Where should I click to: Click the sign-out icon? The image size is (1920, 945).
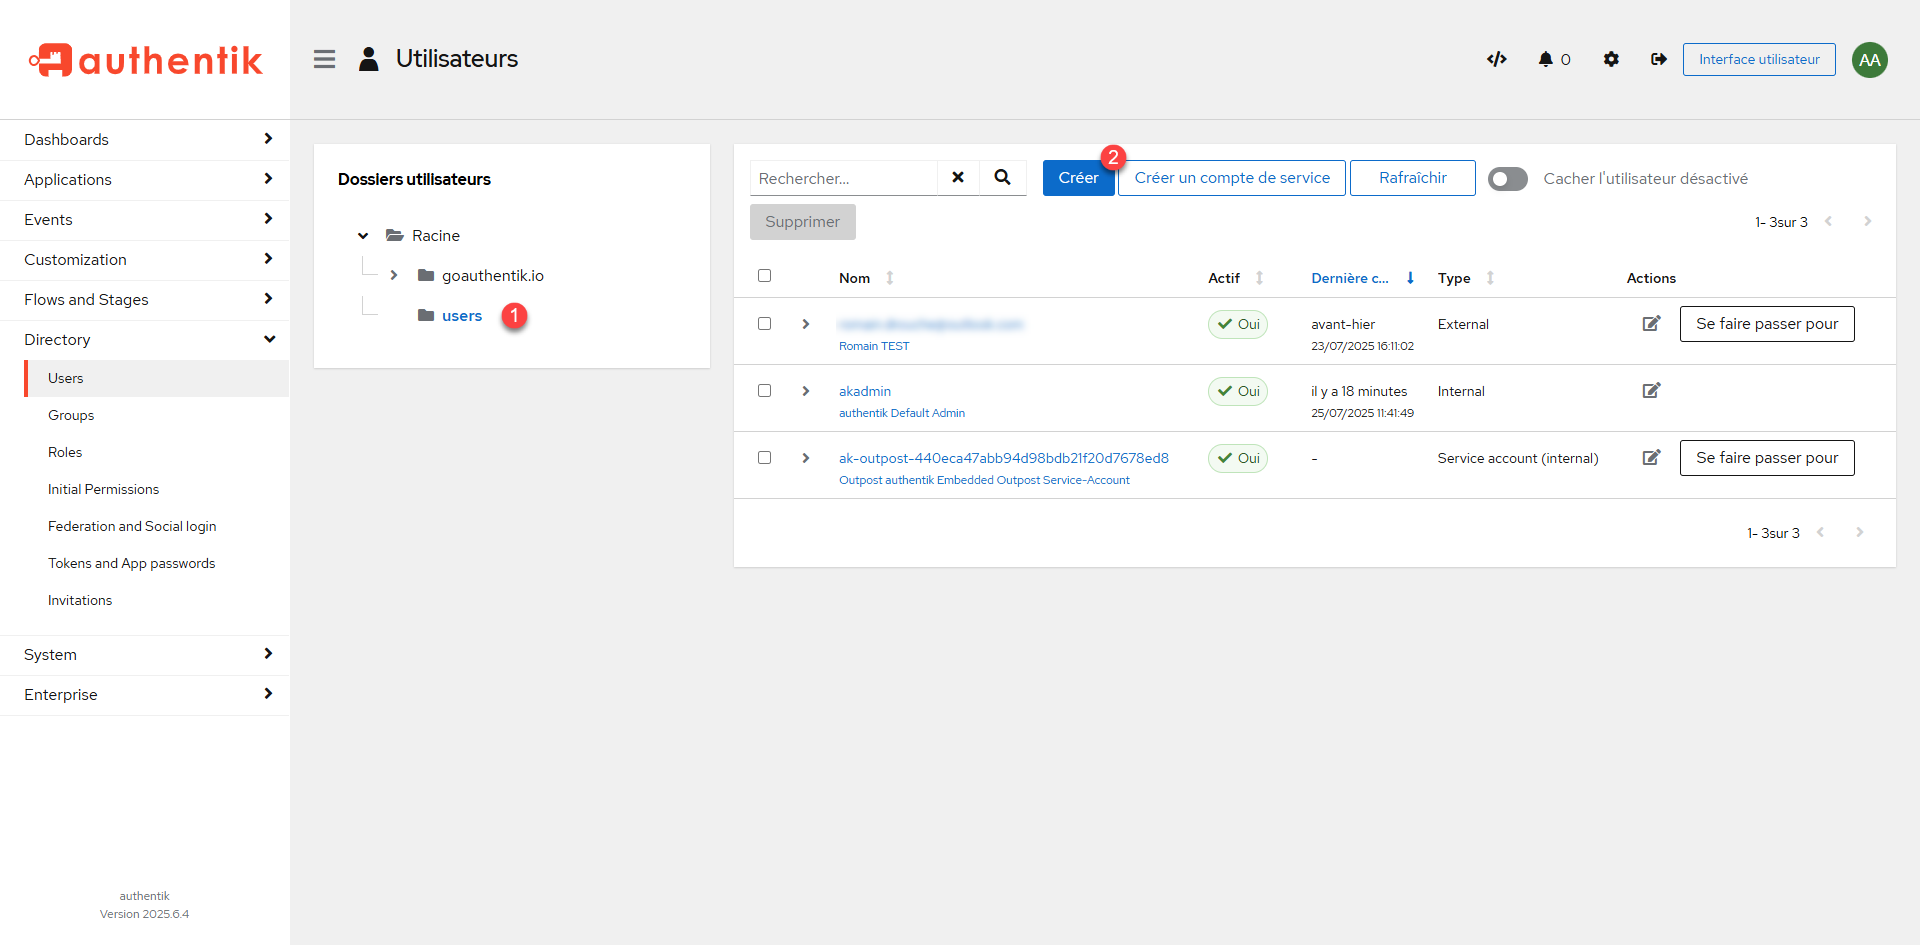(x=1658, y=59)
